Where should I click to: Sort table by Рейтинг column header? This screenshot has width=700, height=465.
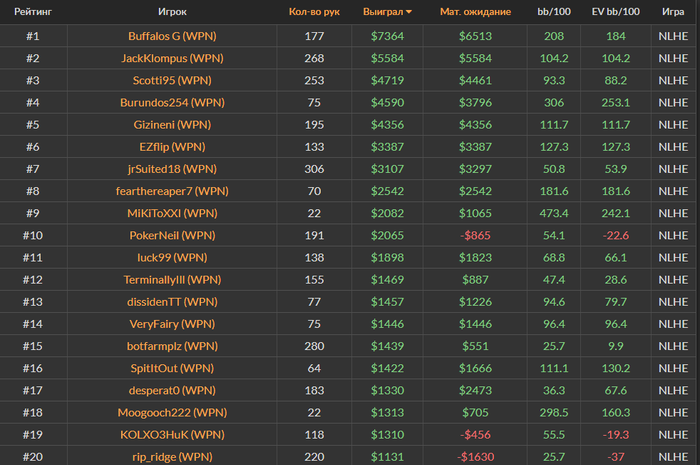click(x=33, y=12)
